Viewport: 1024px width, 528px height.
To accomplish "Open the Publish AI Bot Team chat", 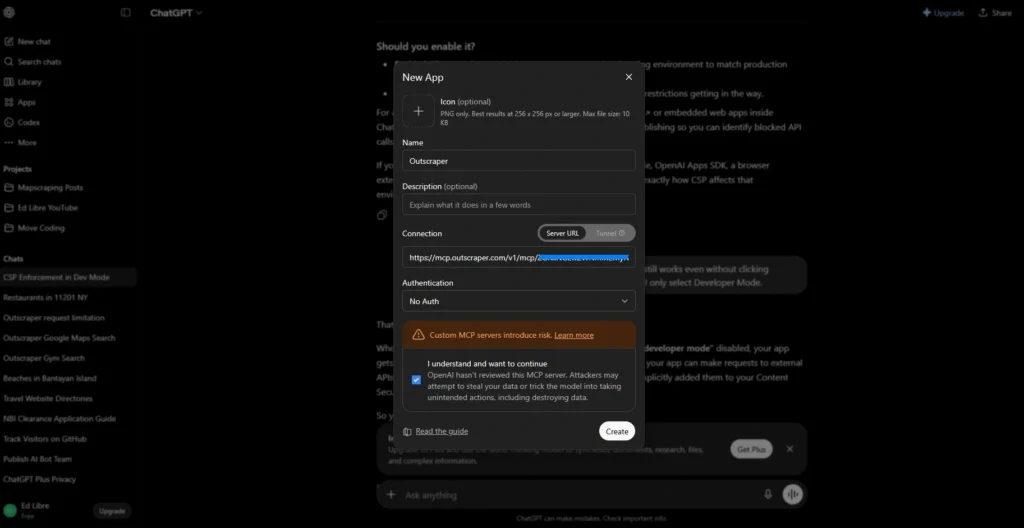I will [x=37, y=459].
